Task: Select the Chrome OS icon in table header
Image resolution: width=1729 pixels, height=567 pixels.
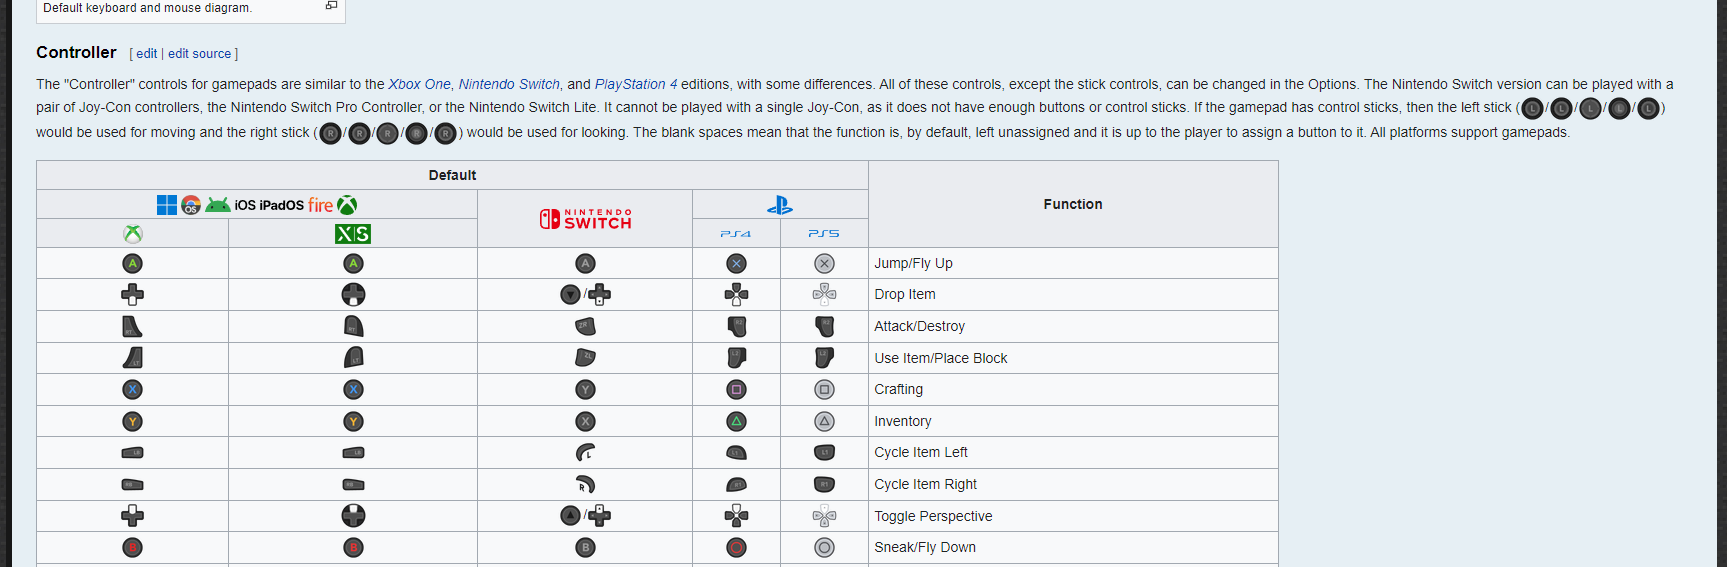Action: (191, 205)
